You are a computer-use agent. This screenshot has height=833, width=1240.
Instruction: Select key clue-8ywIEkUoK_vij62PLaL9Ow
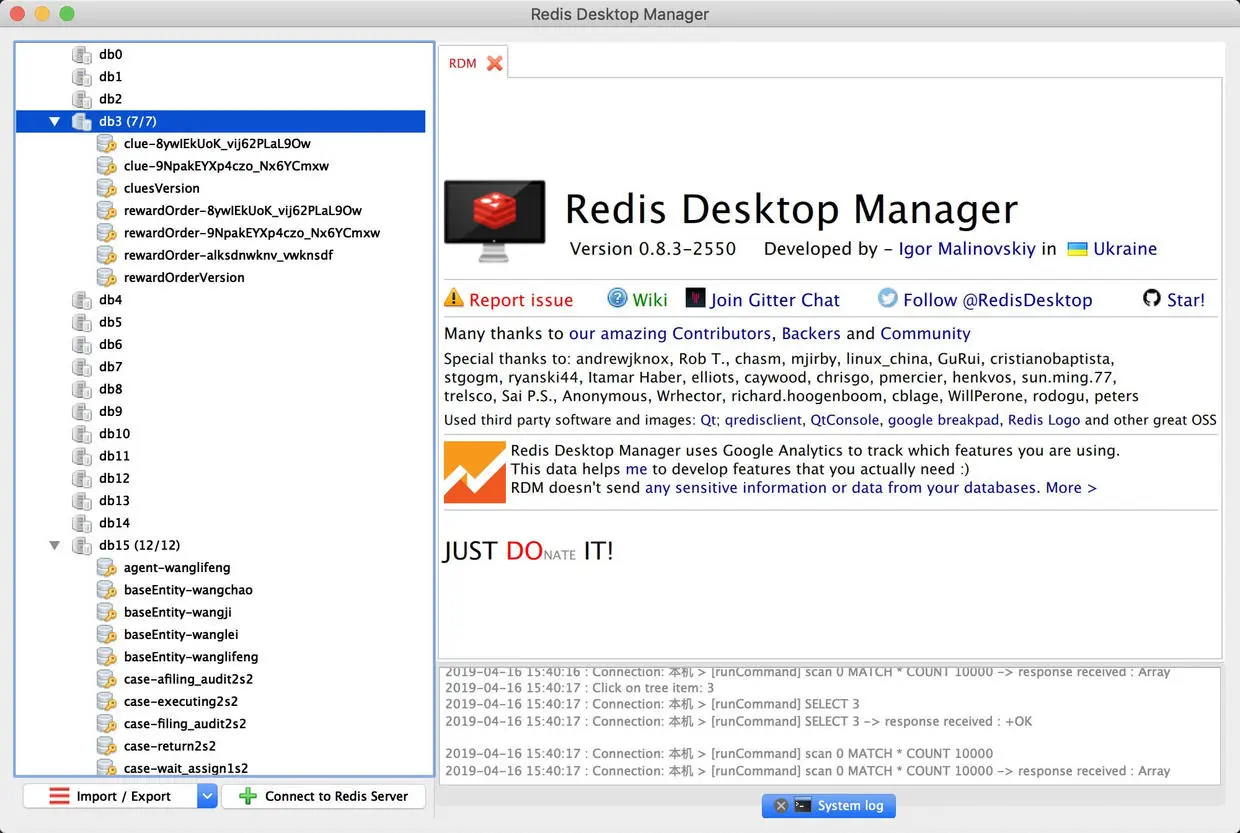click(217, 144)
